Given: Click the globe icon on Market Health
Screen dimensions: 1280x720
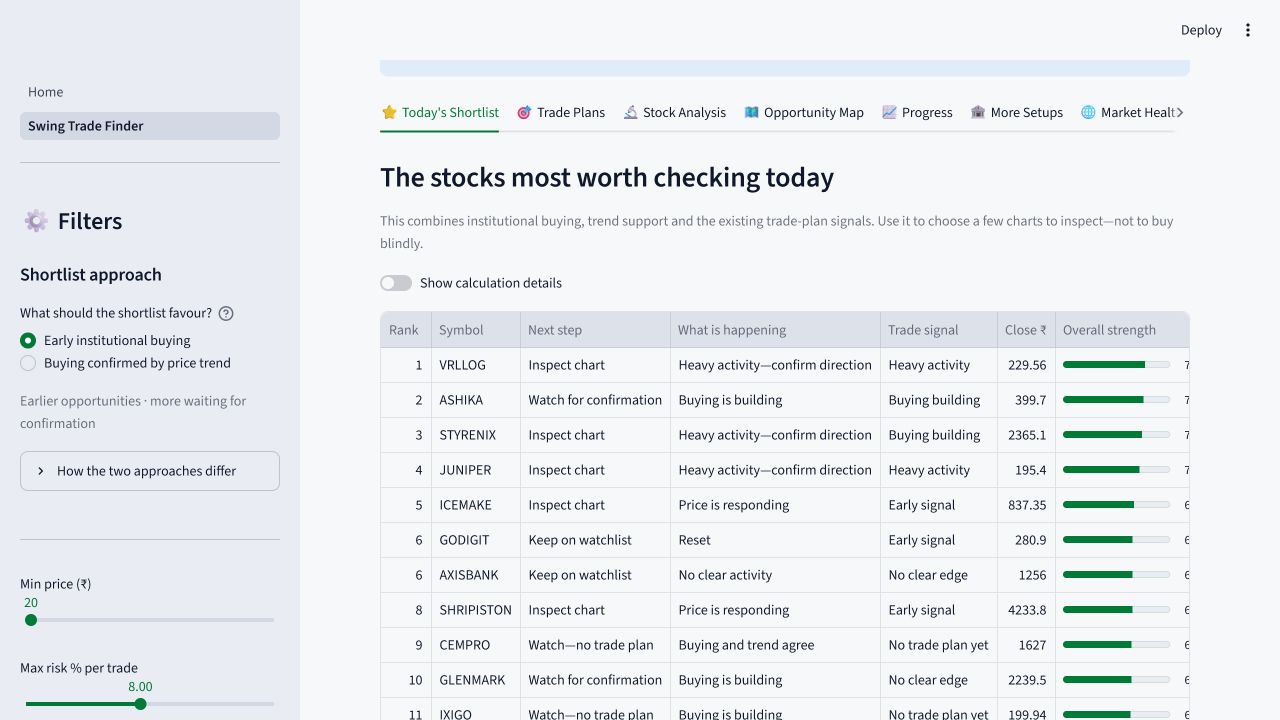Looking at the screenshot, I should coord(1088,112).
